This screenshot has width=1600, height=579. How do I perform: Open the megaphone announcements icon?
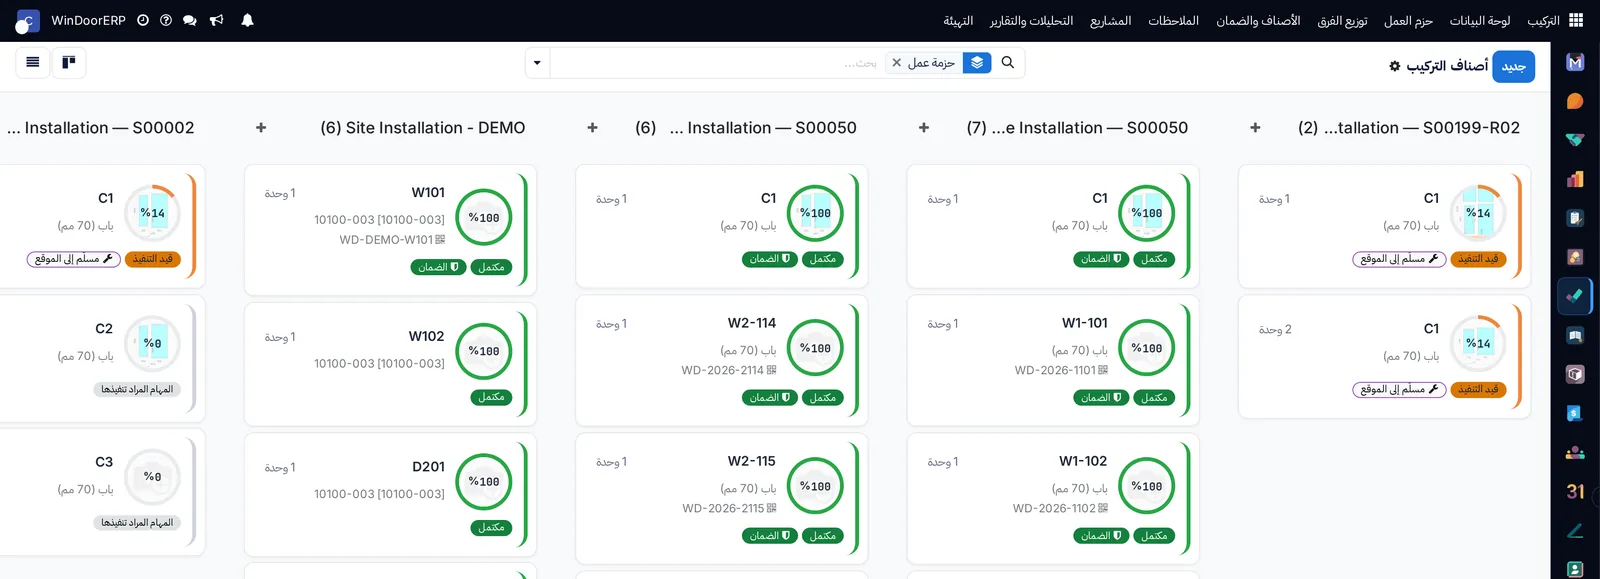[x=216, y=20]
